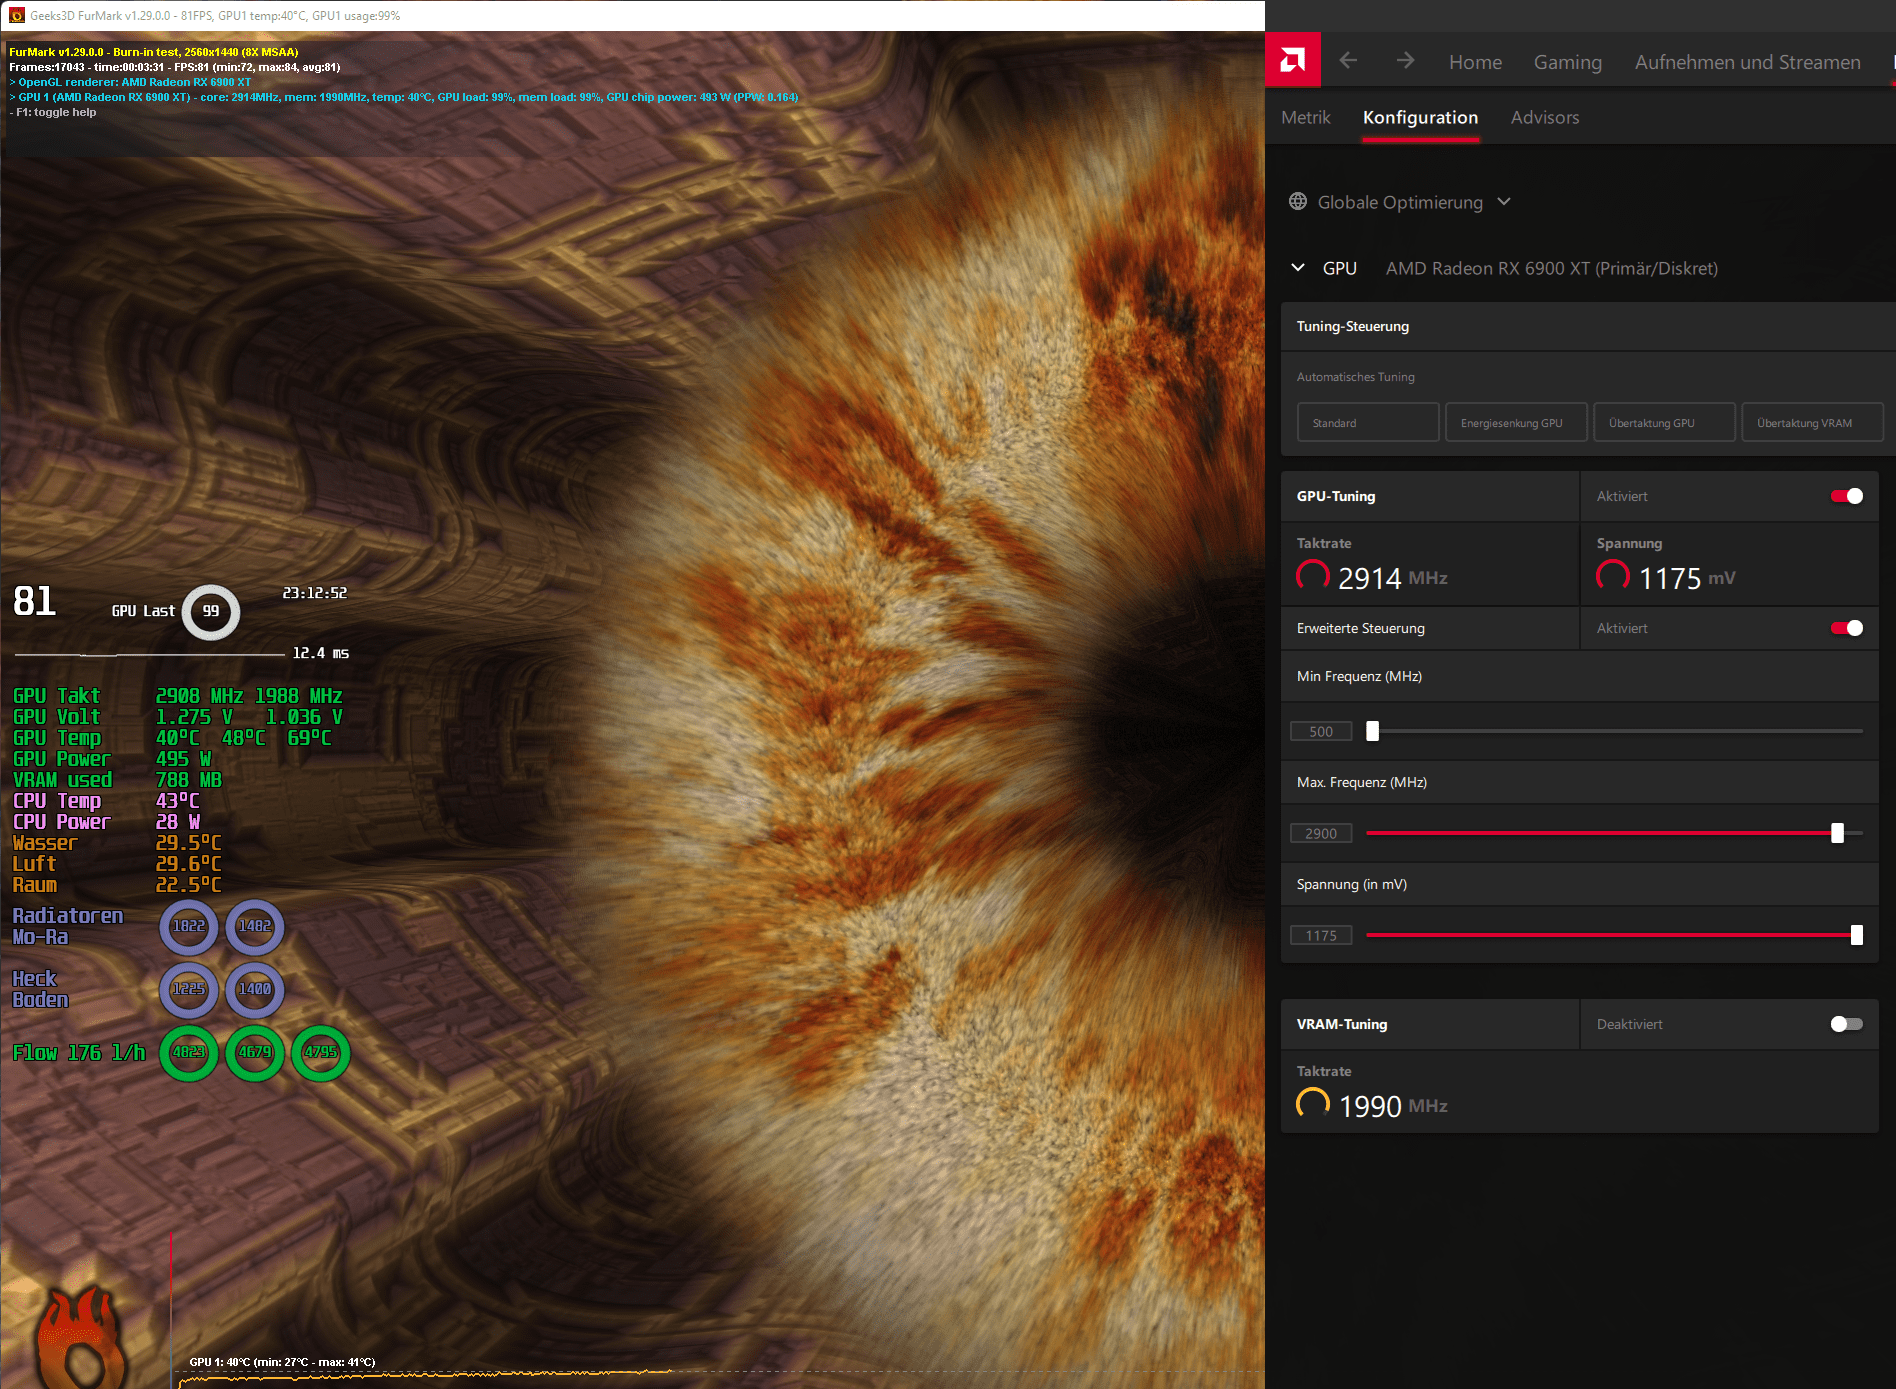The width and height of the screenshot is (1896, 1389).
Task: Click the Spannung (in mV) slider handle
Action: click(x=1857, y=935)
